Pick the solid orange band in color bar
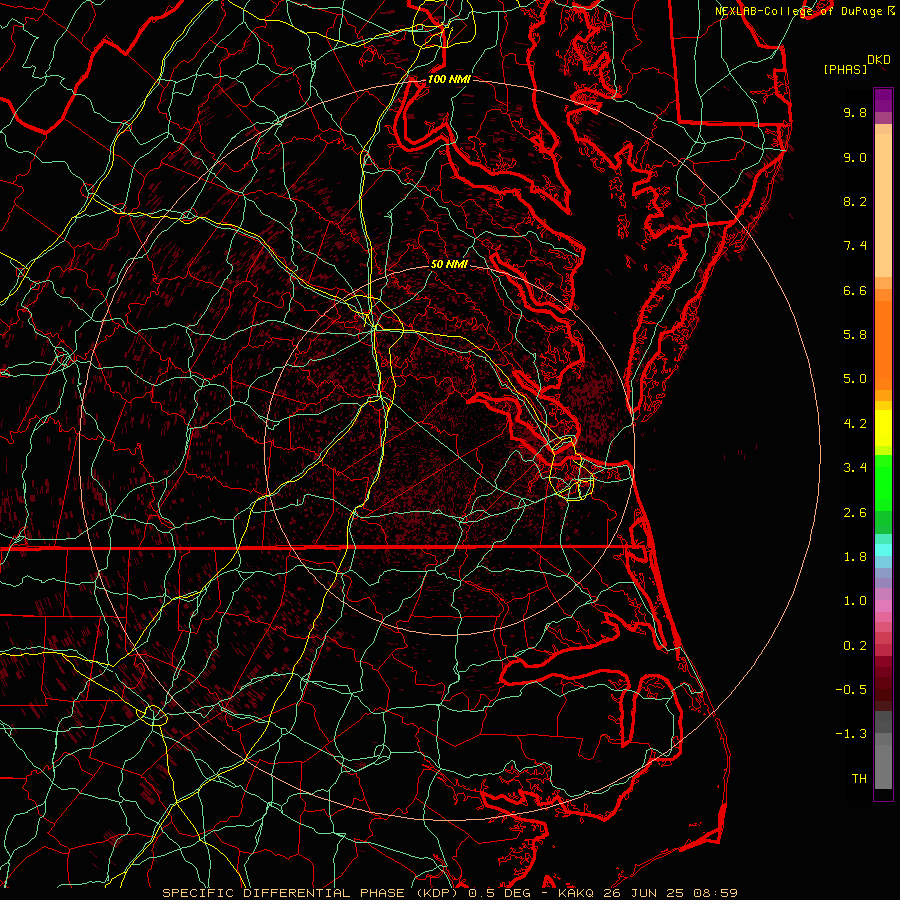The height and width of the screenshot is (900, 900). click(x=883, y=345)
